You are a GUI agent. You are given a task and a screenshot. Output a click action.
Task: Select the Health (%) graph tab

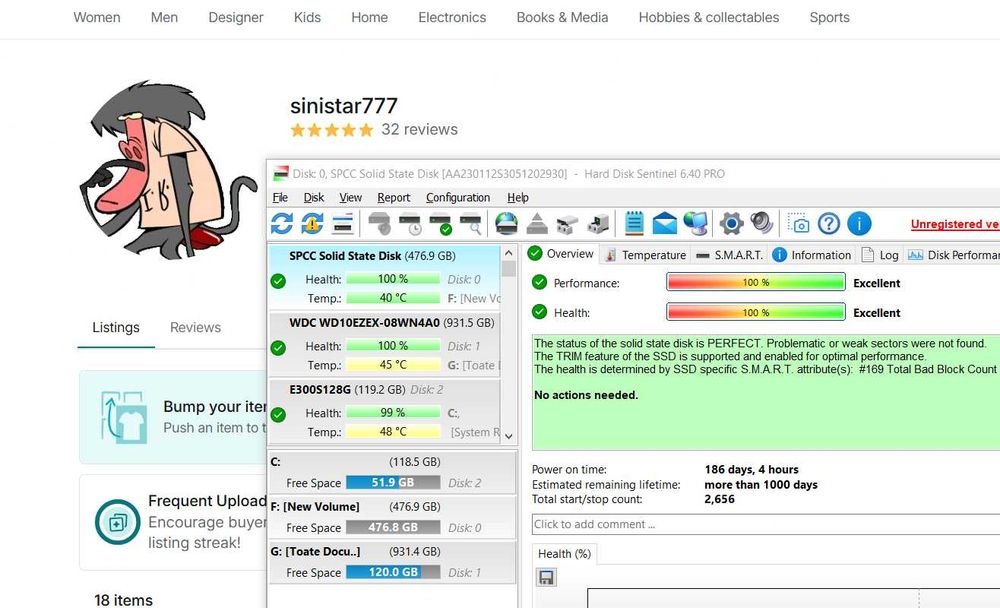coord(564,554)
